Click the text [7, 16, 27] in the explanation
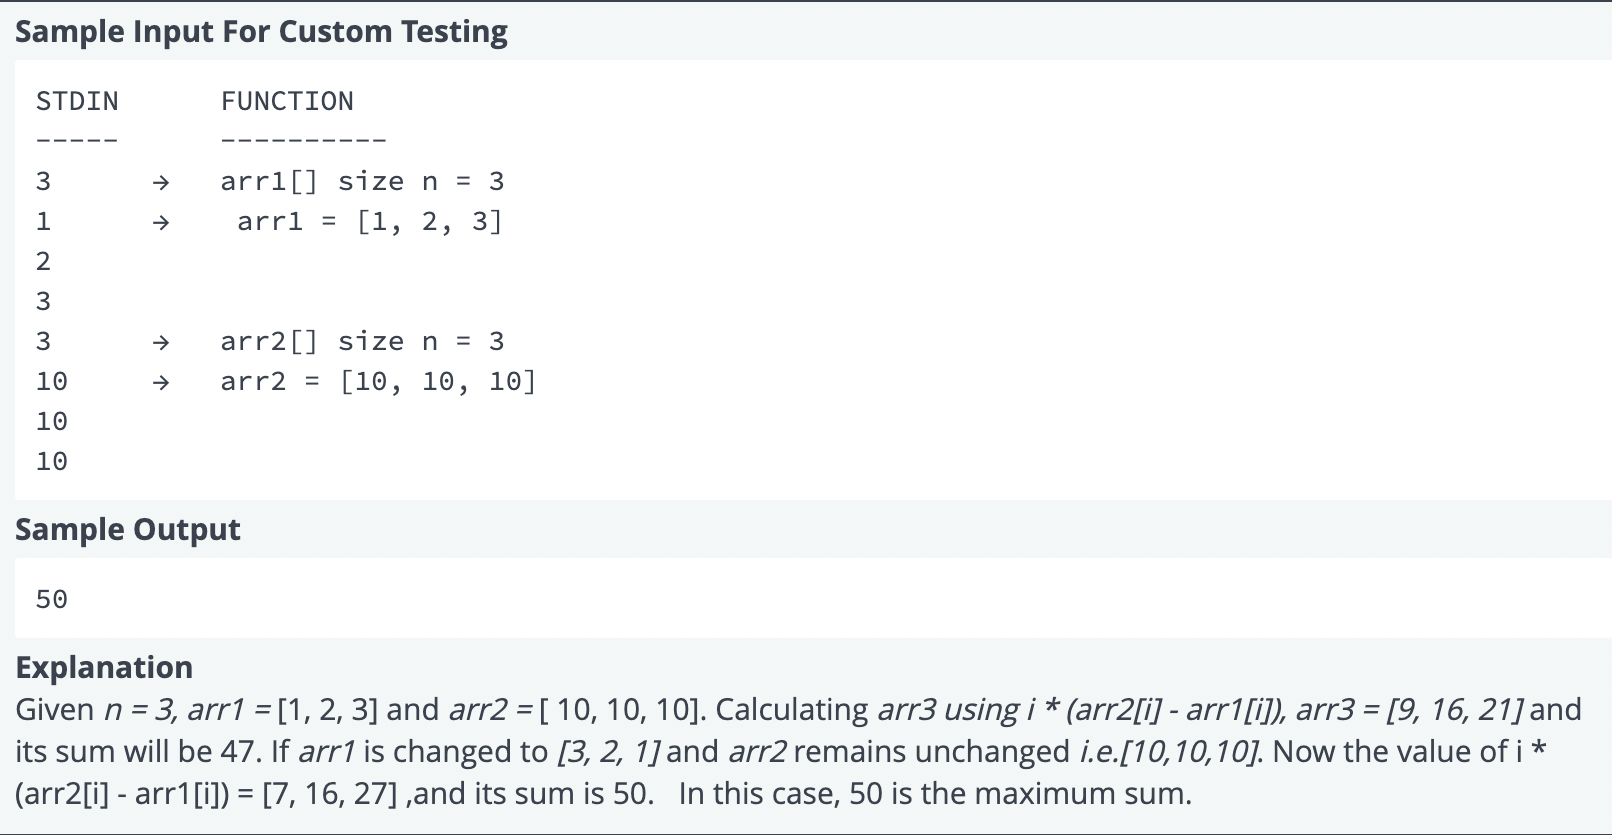 [x=330, y=793]
